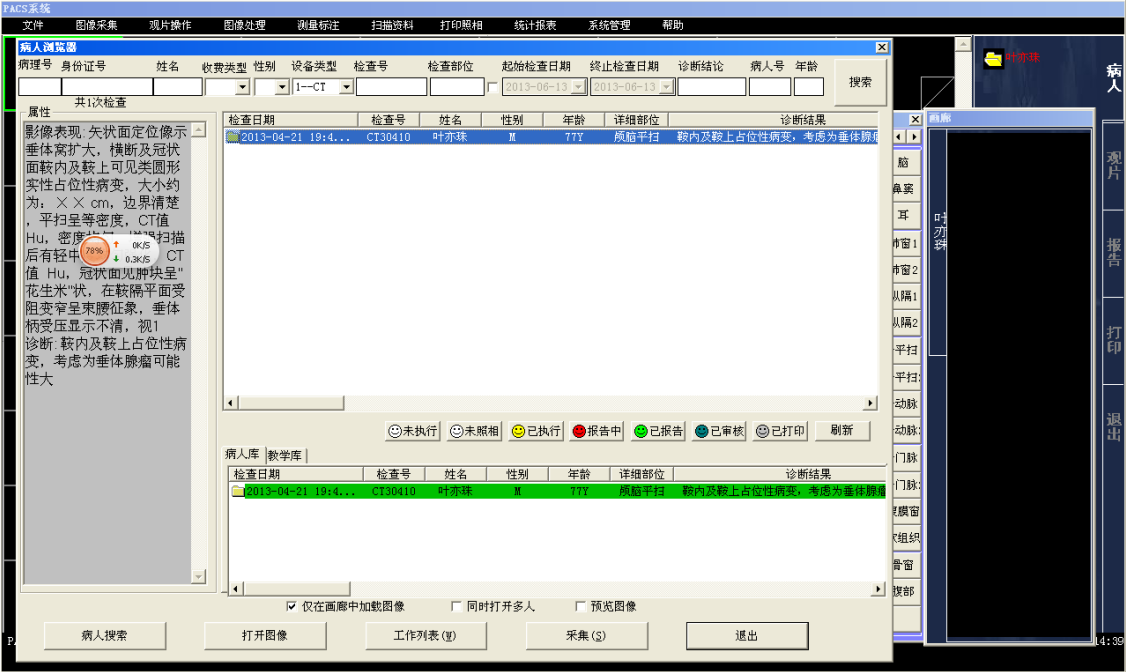This screenshot has width=1126, height=672.
Task: Click the horizontal scrollbar thumb of lower exam list
Action: pos(296,589)
